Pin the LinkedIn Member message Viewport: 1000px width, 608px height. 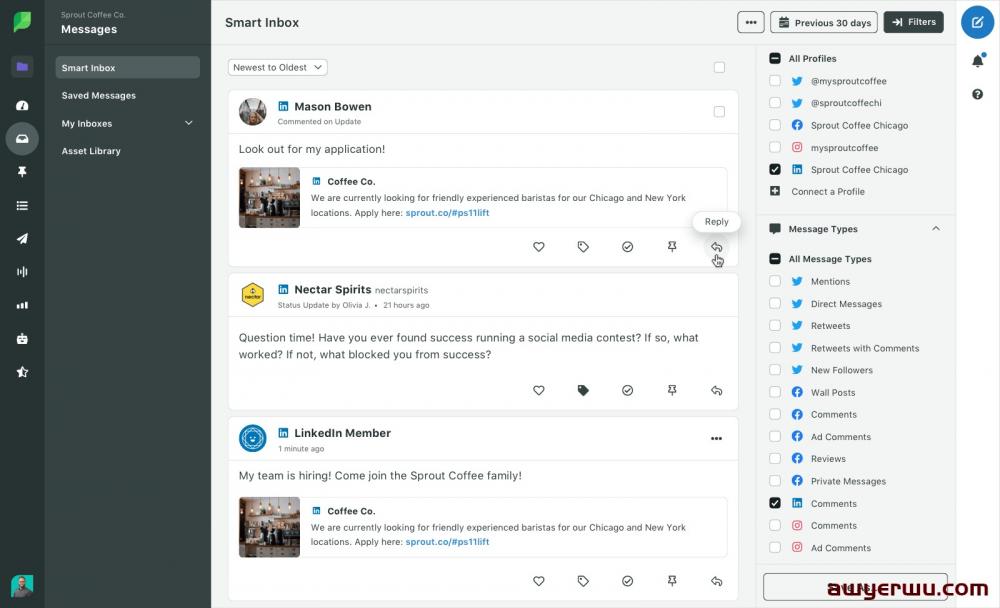[672, 581]
